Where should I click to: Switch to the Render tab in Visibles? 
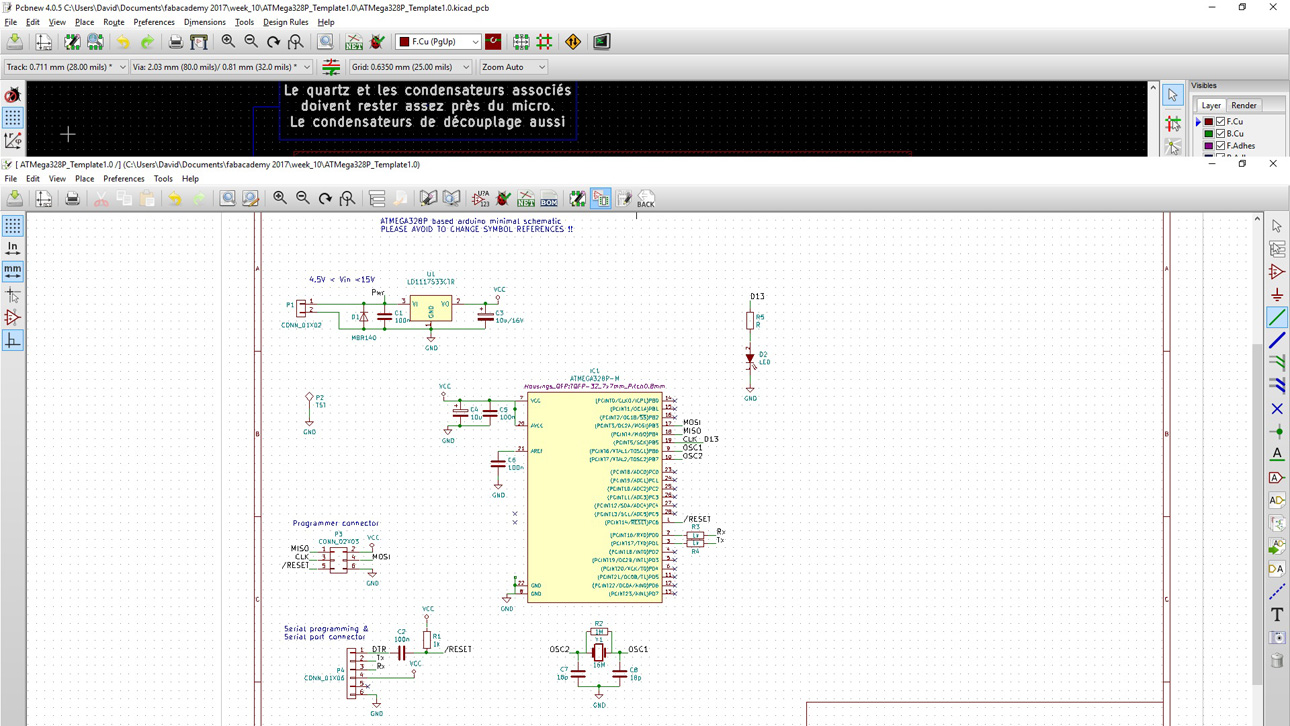pyautogui.click(x=1243, y=105)
